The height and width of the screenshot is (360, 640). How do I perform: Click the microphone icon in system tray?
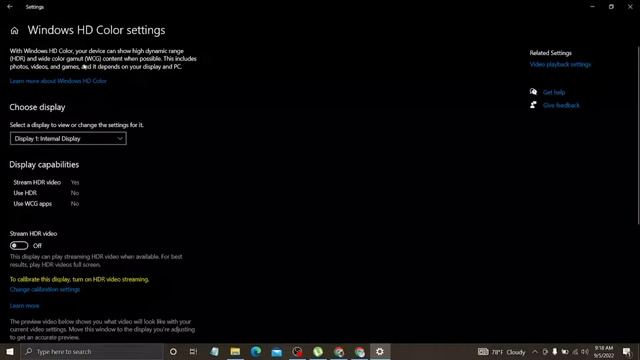[x=555, y=352]
